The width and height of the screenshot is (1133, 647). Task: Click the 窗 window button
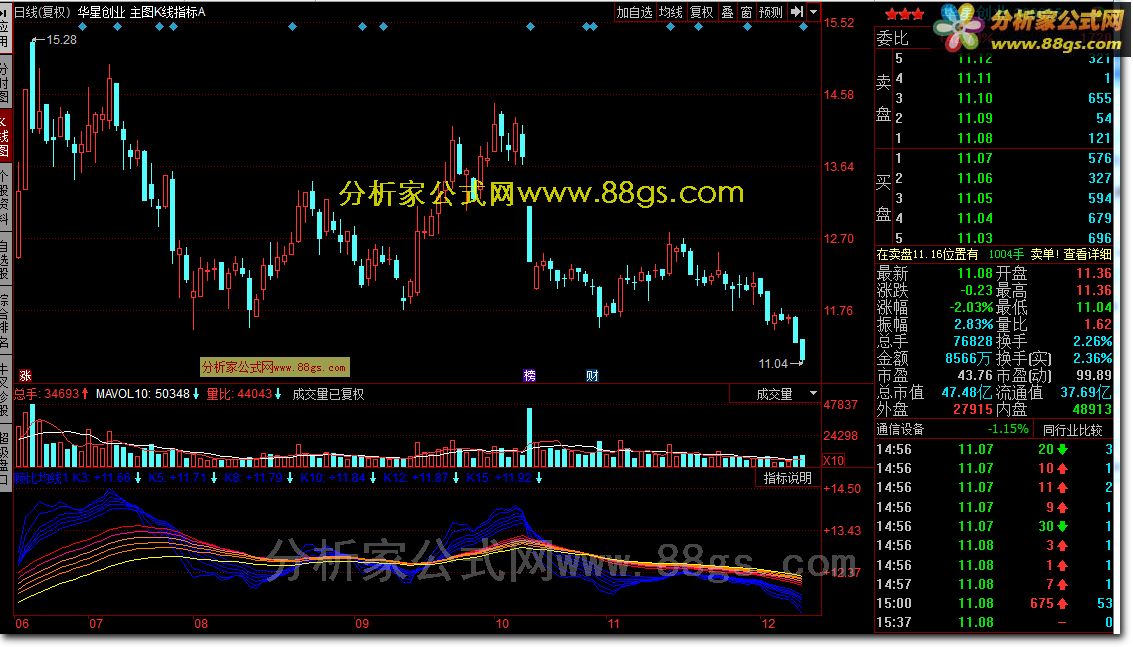click(x=746, y=12)
